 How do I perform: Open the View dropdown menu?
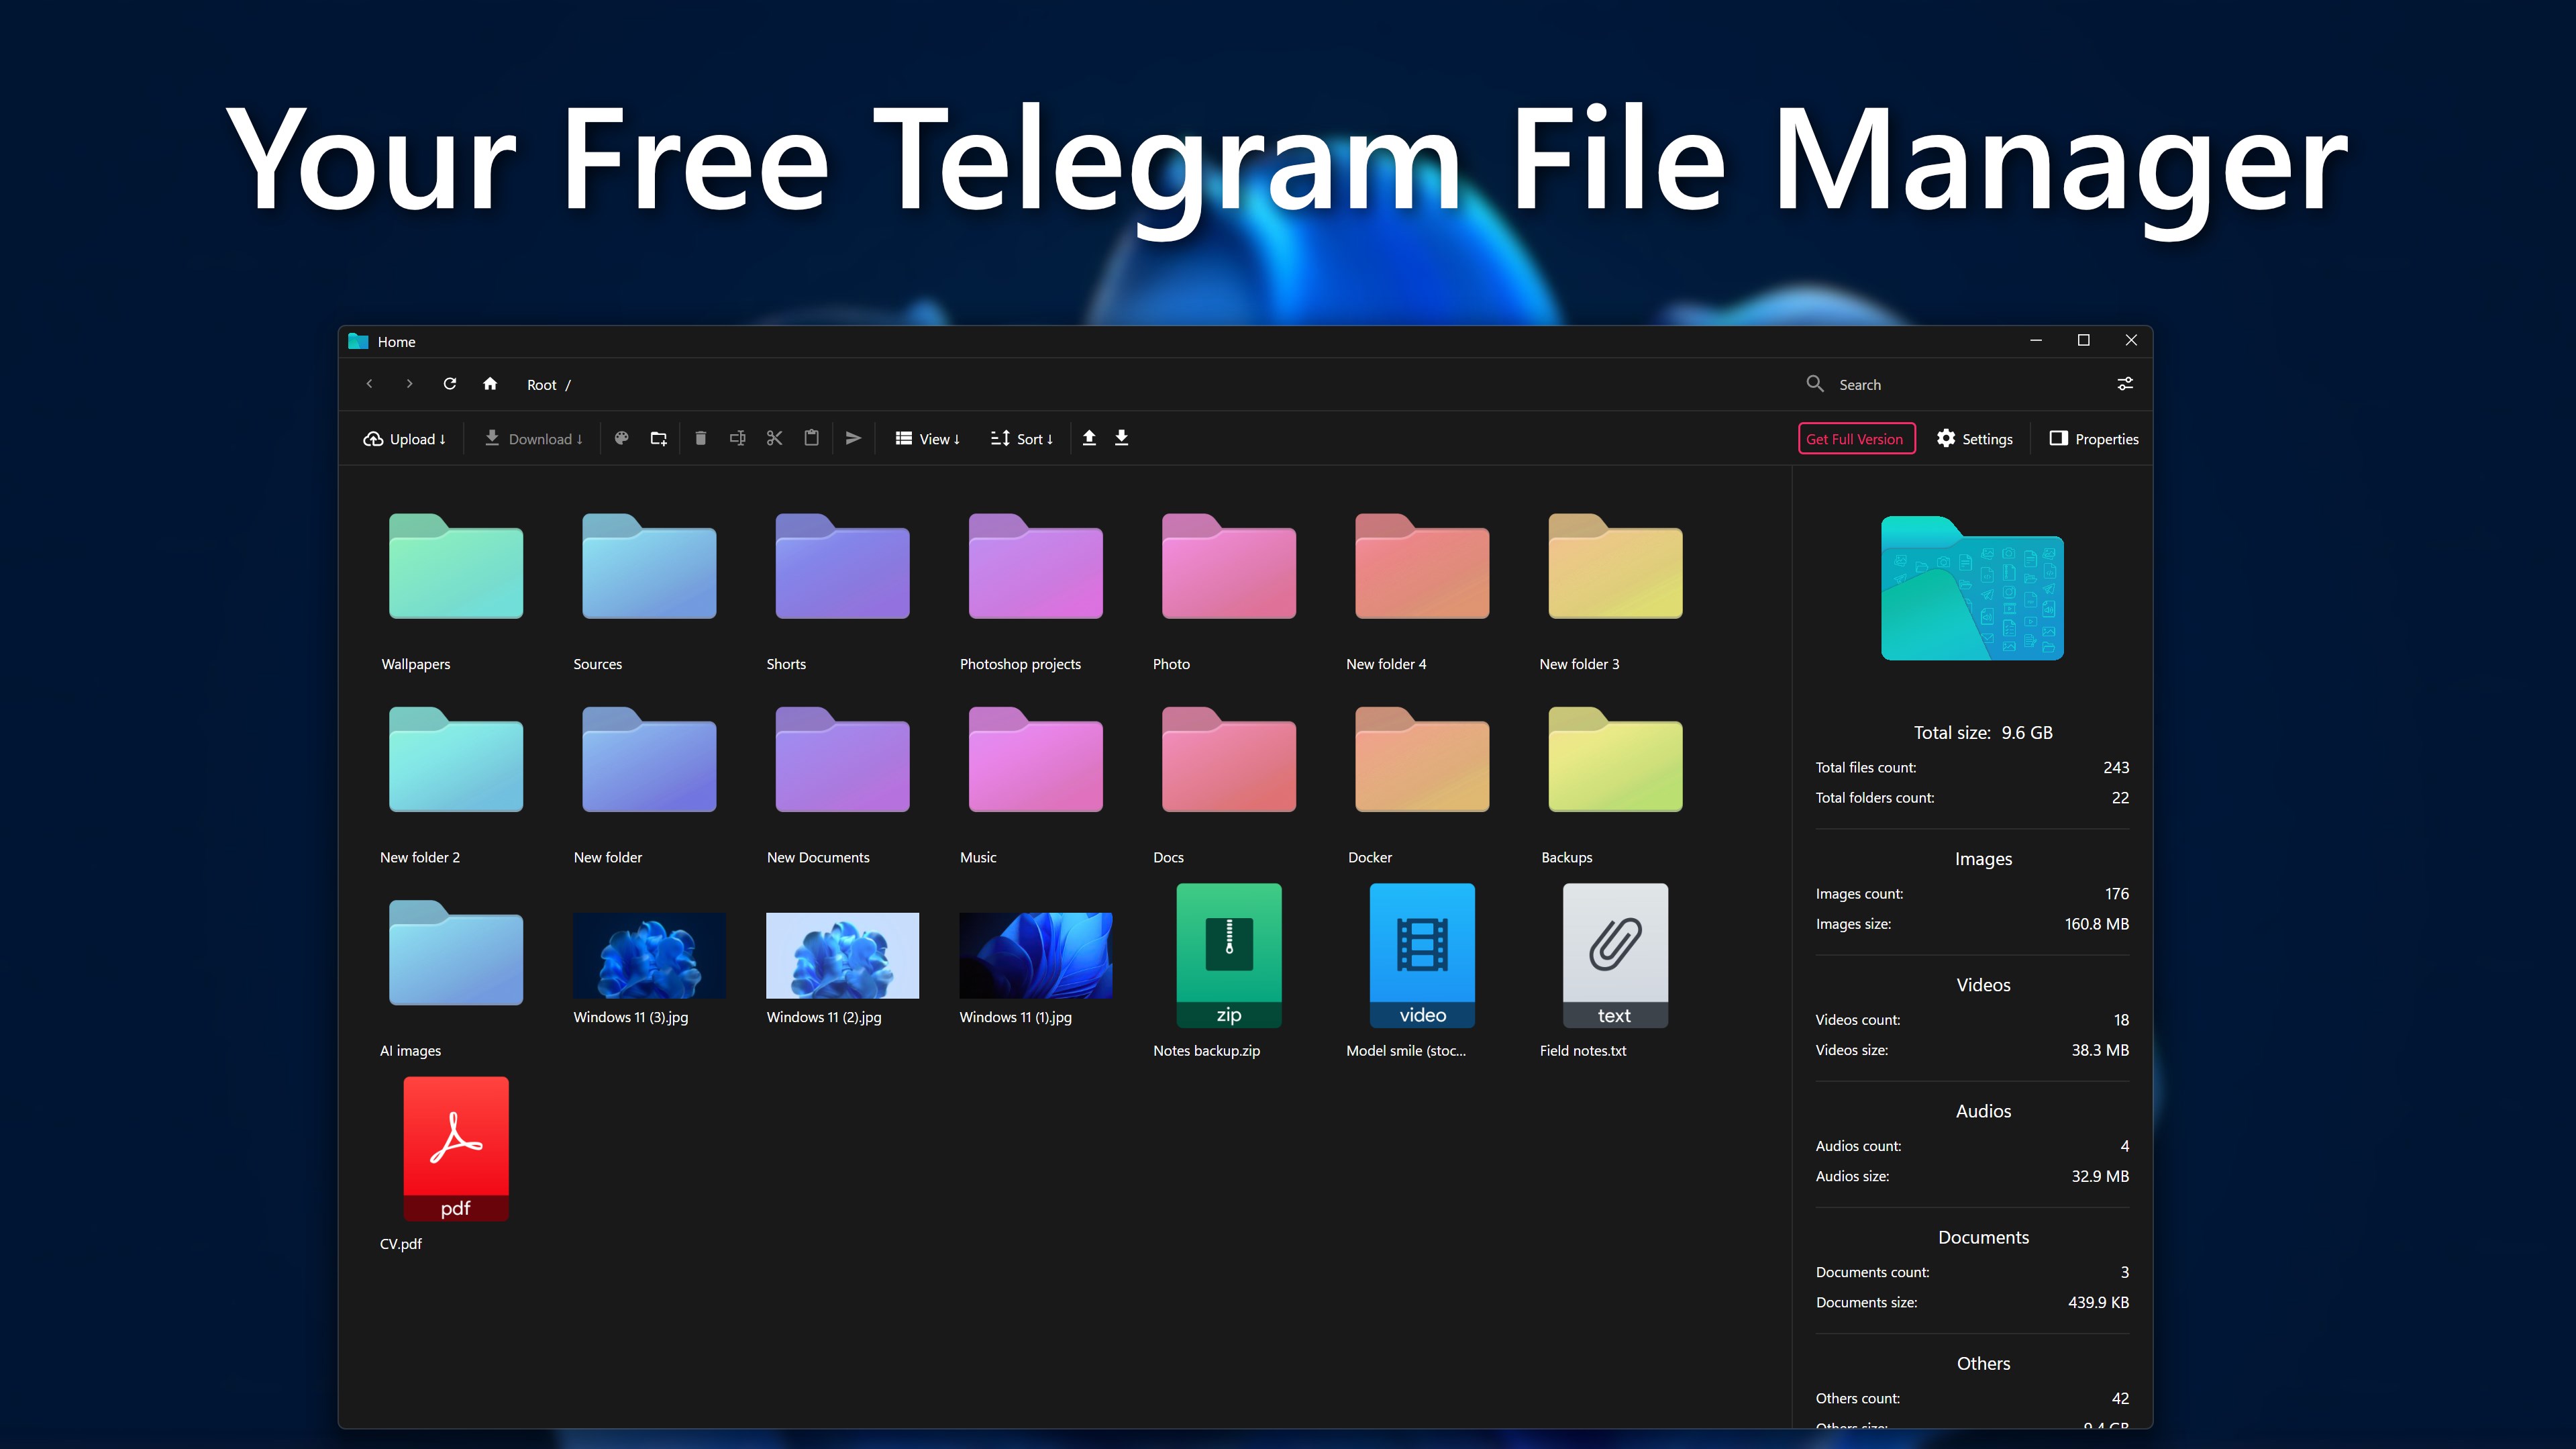coord(927,439)
